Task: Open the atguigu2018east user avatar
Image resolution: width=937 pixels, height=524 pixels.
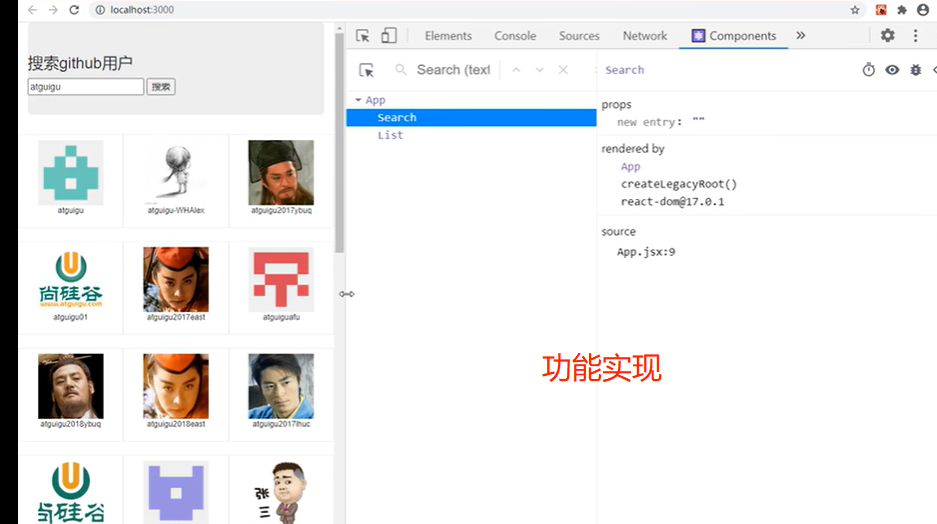Action: [176, 386]
